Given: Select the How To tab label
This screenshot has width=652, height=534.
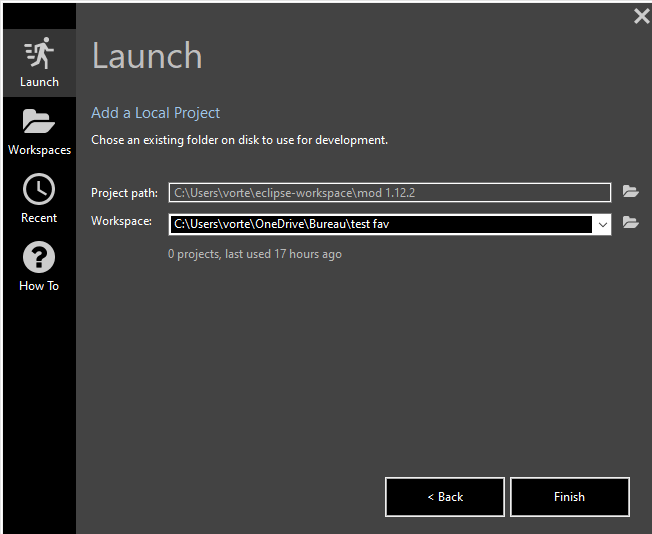Looking at the screenshot, I should (x=39, y=286).
